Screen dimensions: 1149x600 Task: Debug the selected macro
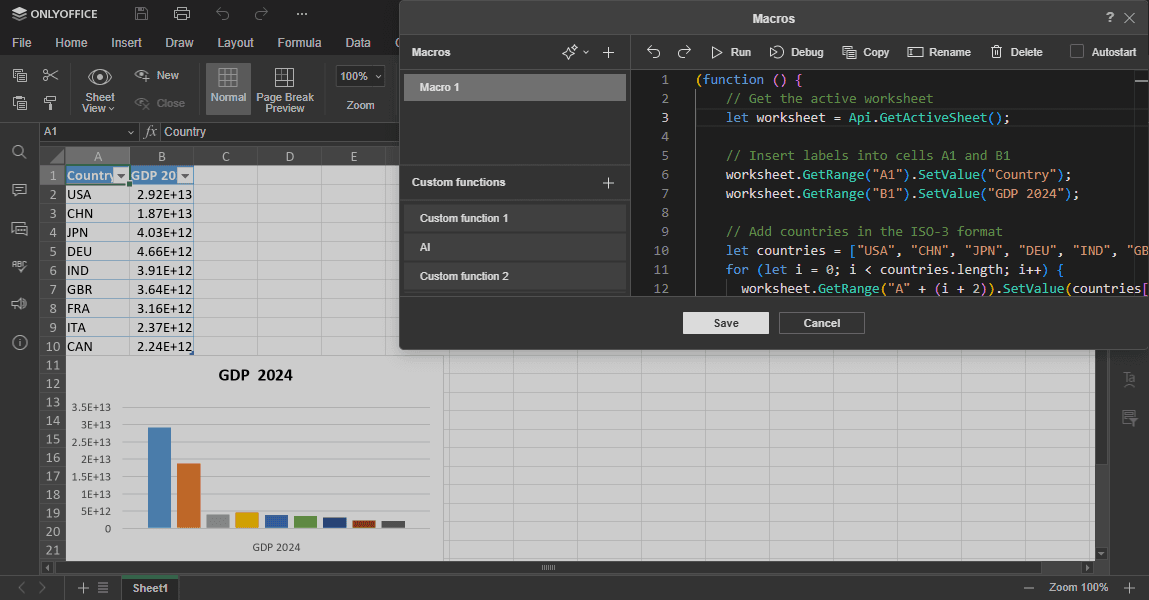click(x=797, y=52)
